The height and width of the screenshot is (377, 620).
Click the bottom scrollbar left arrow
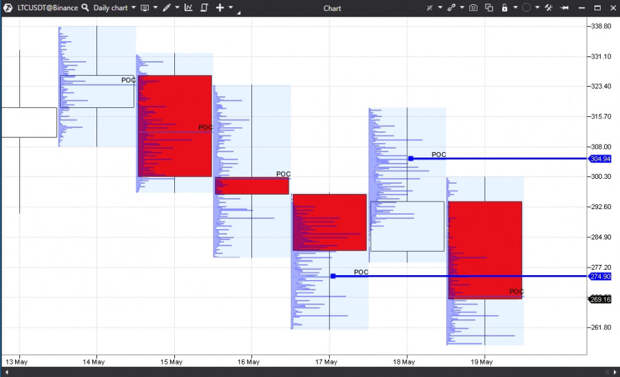[7, 372]
